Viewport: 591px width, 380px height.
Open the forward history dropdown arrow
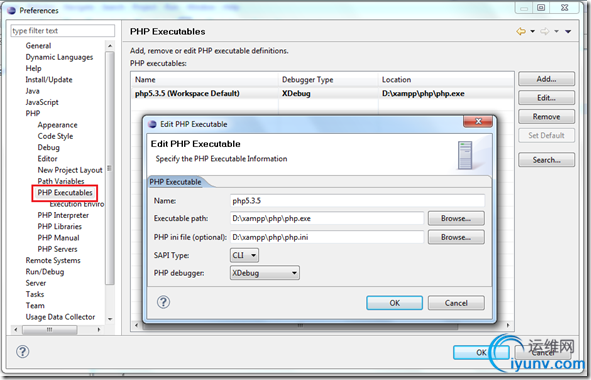tap(556, 32)
